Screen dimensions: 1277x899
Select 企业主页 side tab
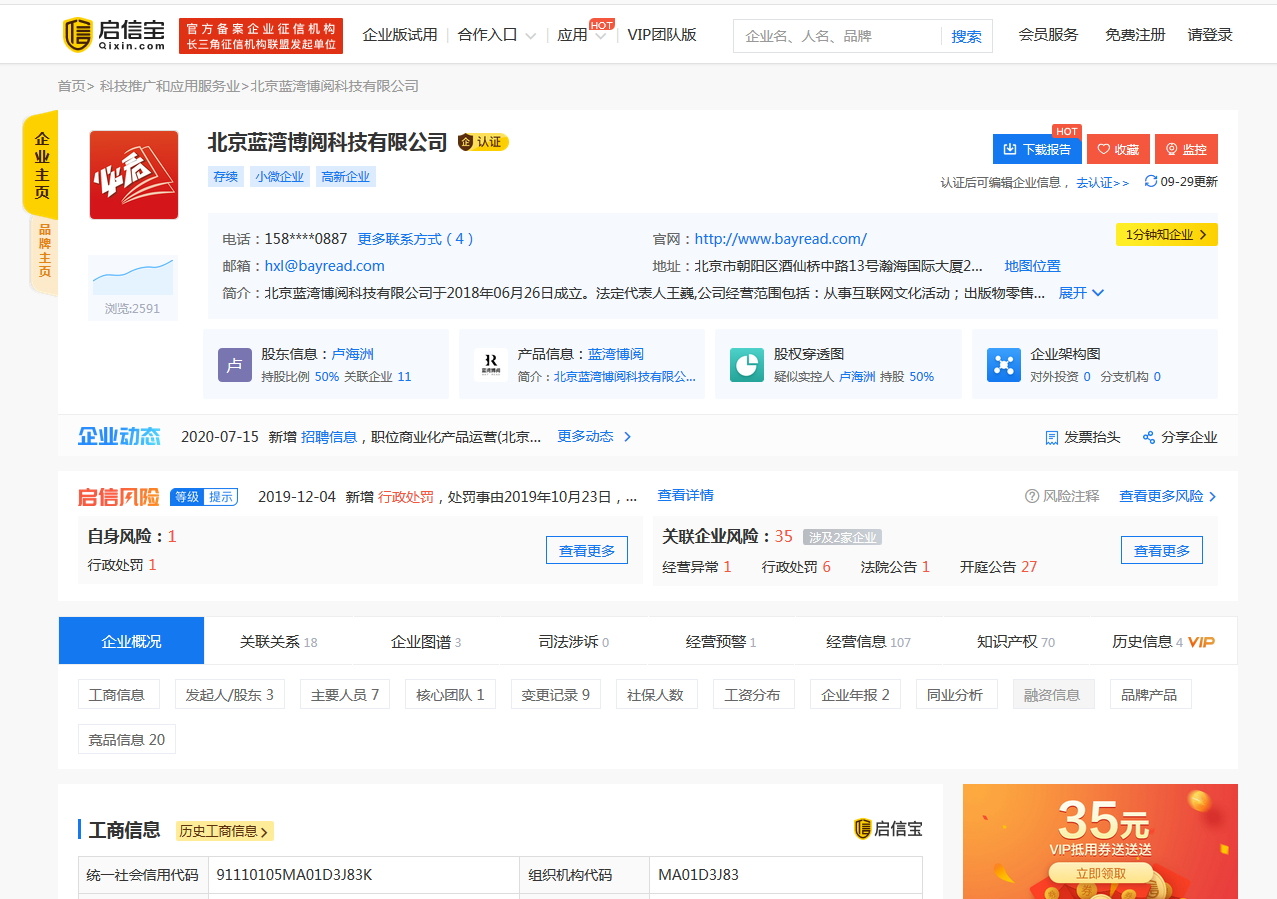point(41,166)
